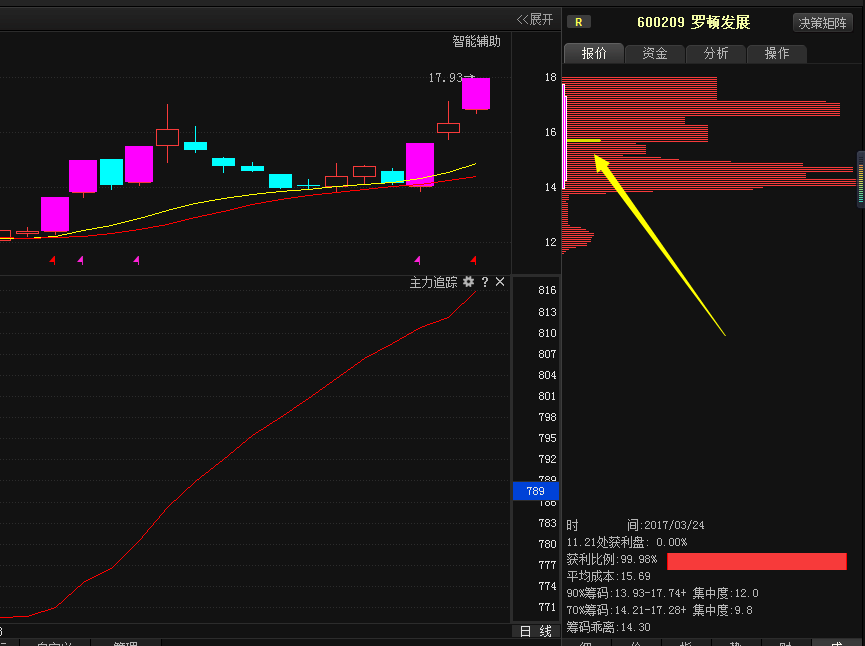Switch to the 资金 tab

click(655, 53)
